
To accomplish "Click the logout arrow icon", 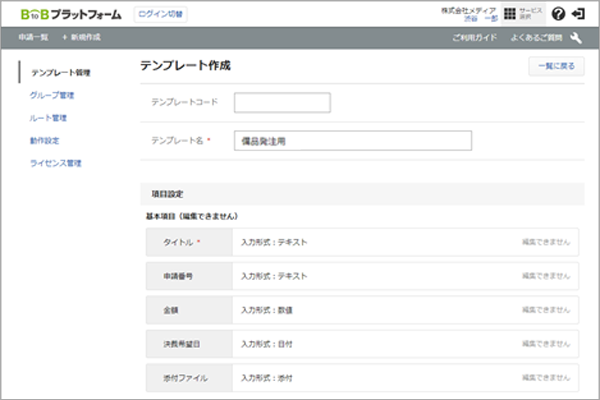I will (x=578, y=14).
